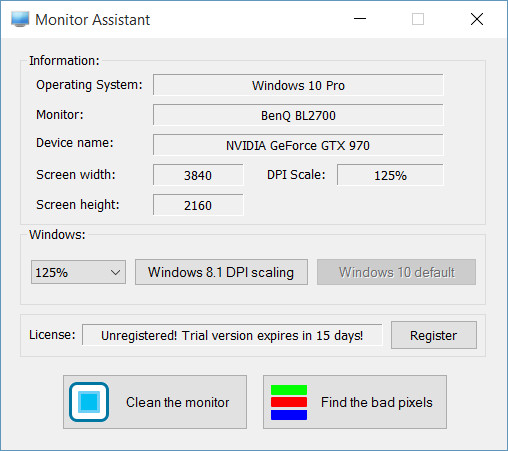Click the green bar in pixel icon
Screen dimensions: 508x451
[x=289, y=390]
